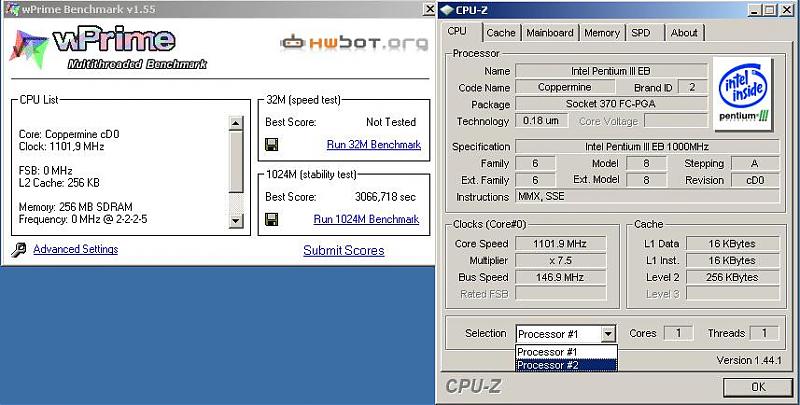Screen dimensions: 800x405
Task: Click the Instructions field MMX, SSE
Action: (x=647, y=196)
